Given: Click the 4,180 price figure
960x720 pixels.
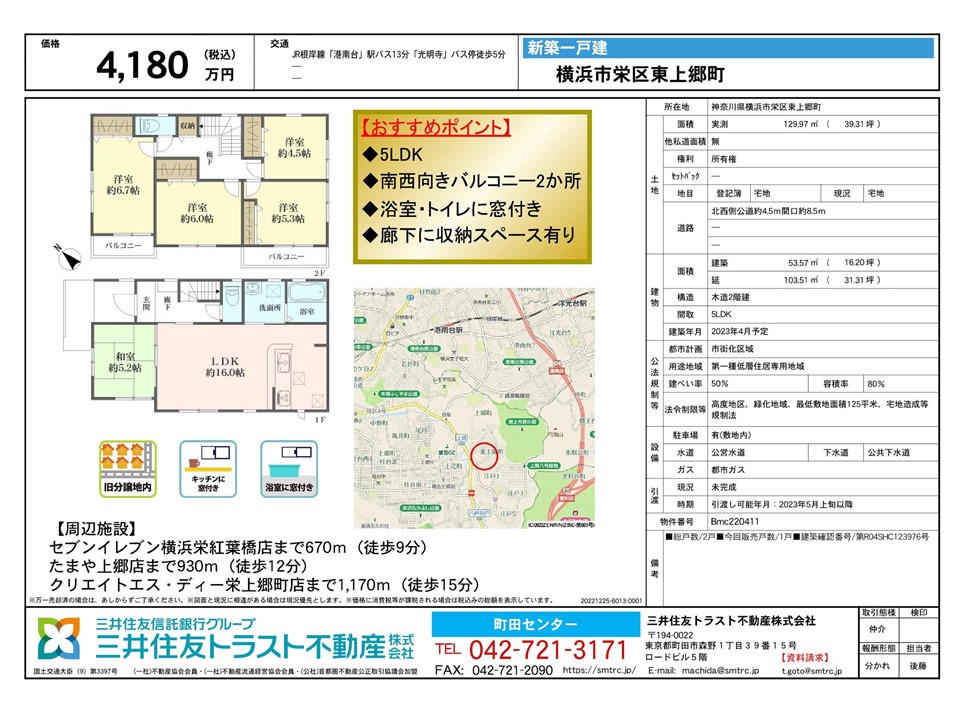Looking at the screenshot, I should [x=142, y=65].
